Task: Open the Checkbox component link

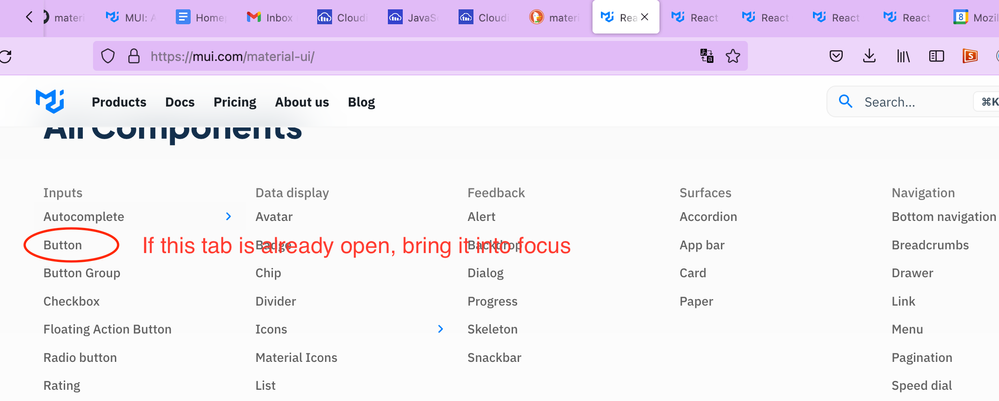Action: pyautogui.click(x=71, y=301)
